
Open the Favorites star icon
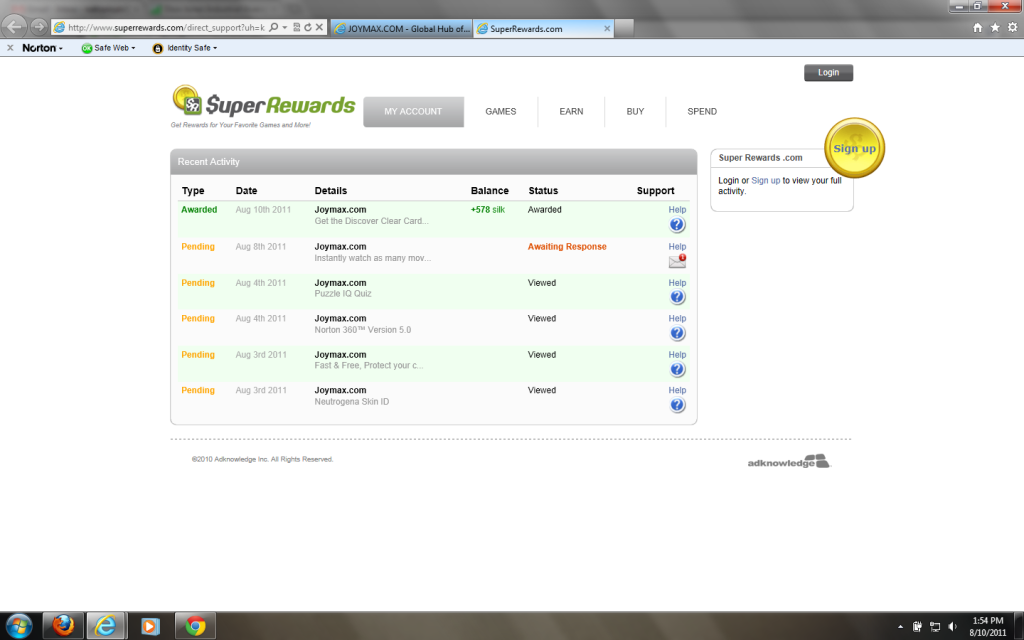click(995, 27)
